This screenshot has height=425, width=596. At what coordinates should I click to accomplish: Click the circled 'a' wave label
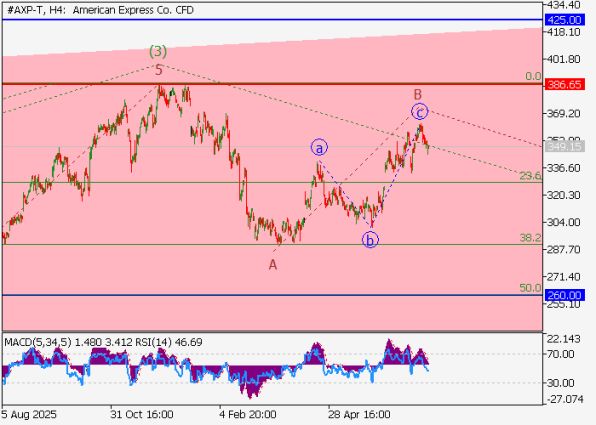click(x=319, y=148)
